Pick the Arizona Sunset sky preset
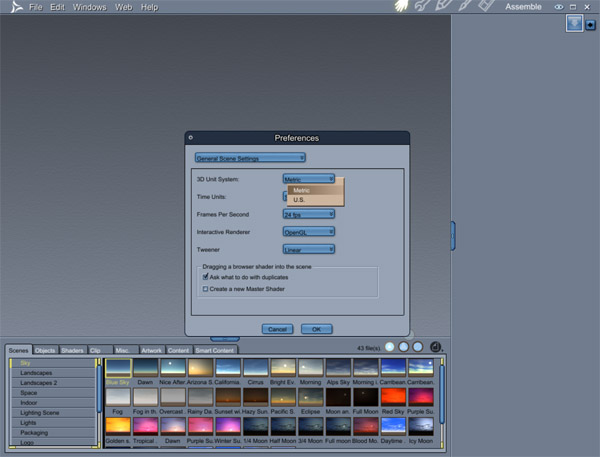The width and height of the screenshot is (600, 457). point(201,368)
